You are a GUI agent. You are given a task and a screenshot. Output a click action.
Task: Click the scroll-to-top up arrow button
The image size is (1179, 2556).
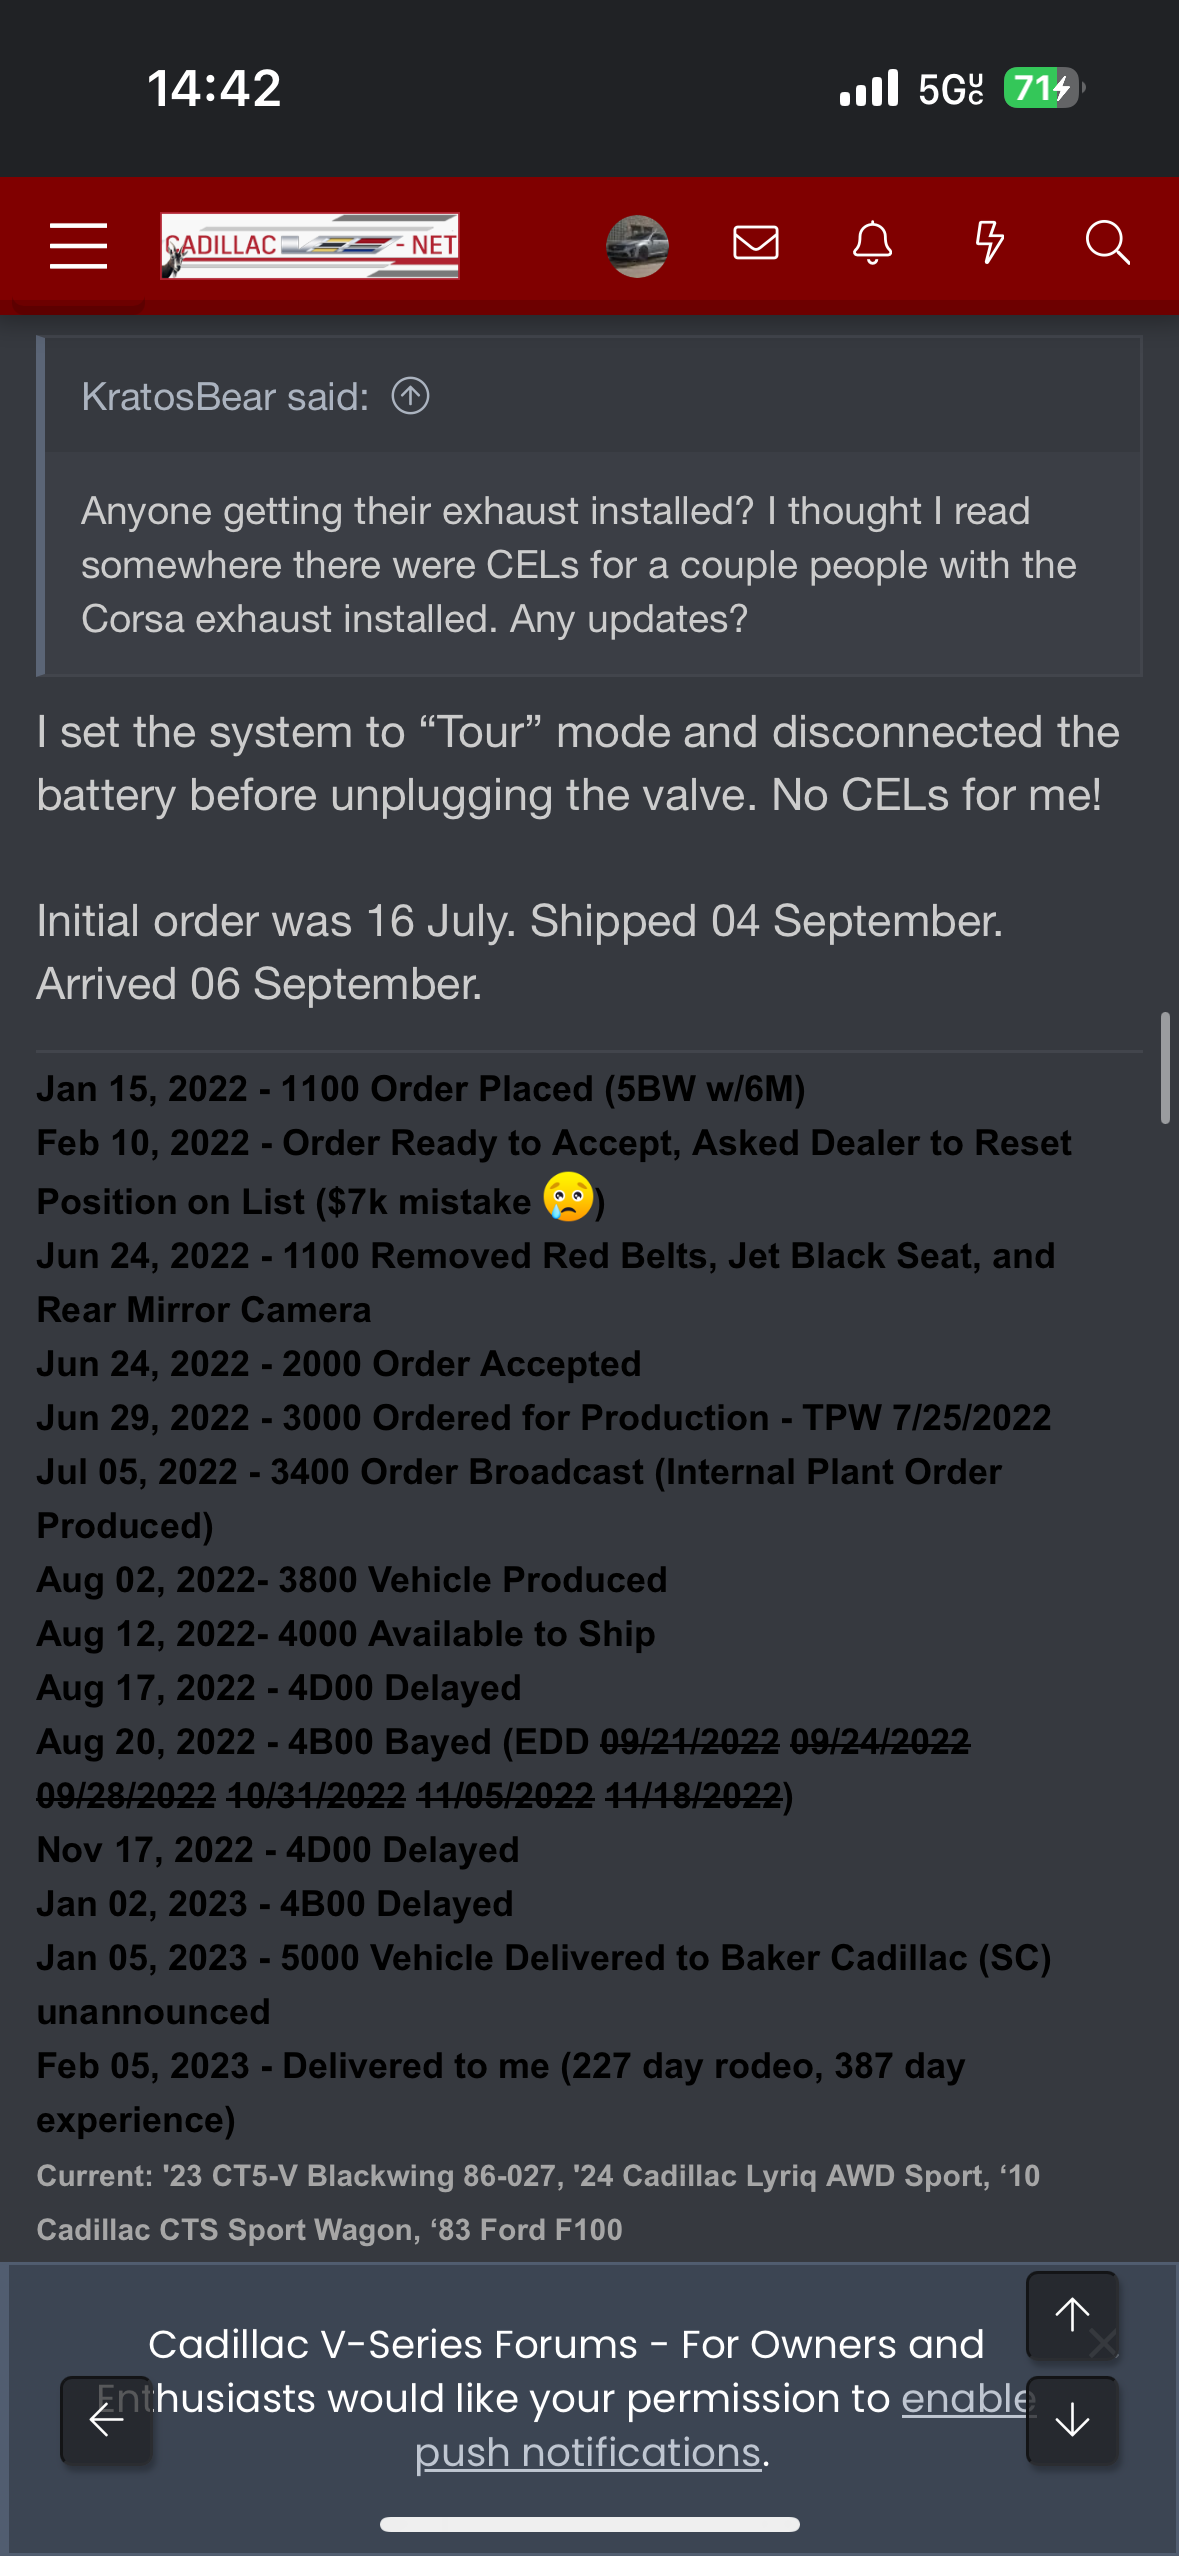click(x=1072, y=2315)
